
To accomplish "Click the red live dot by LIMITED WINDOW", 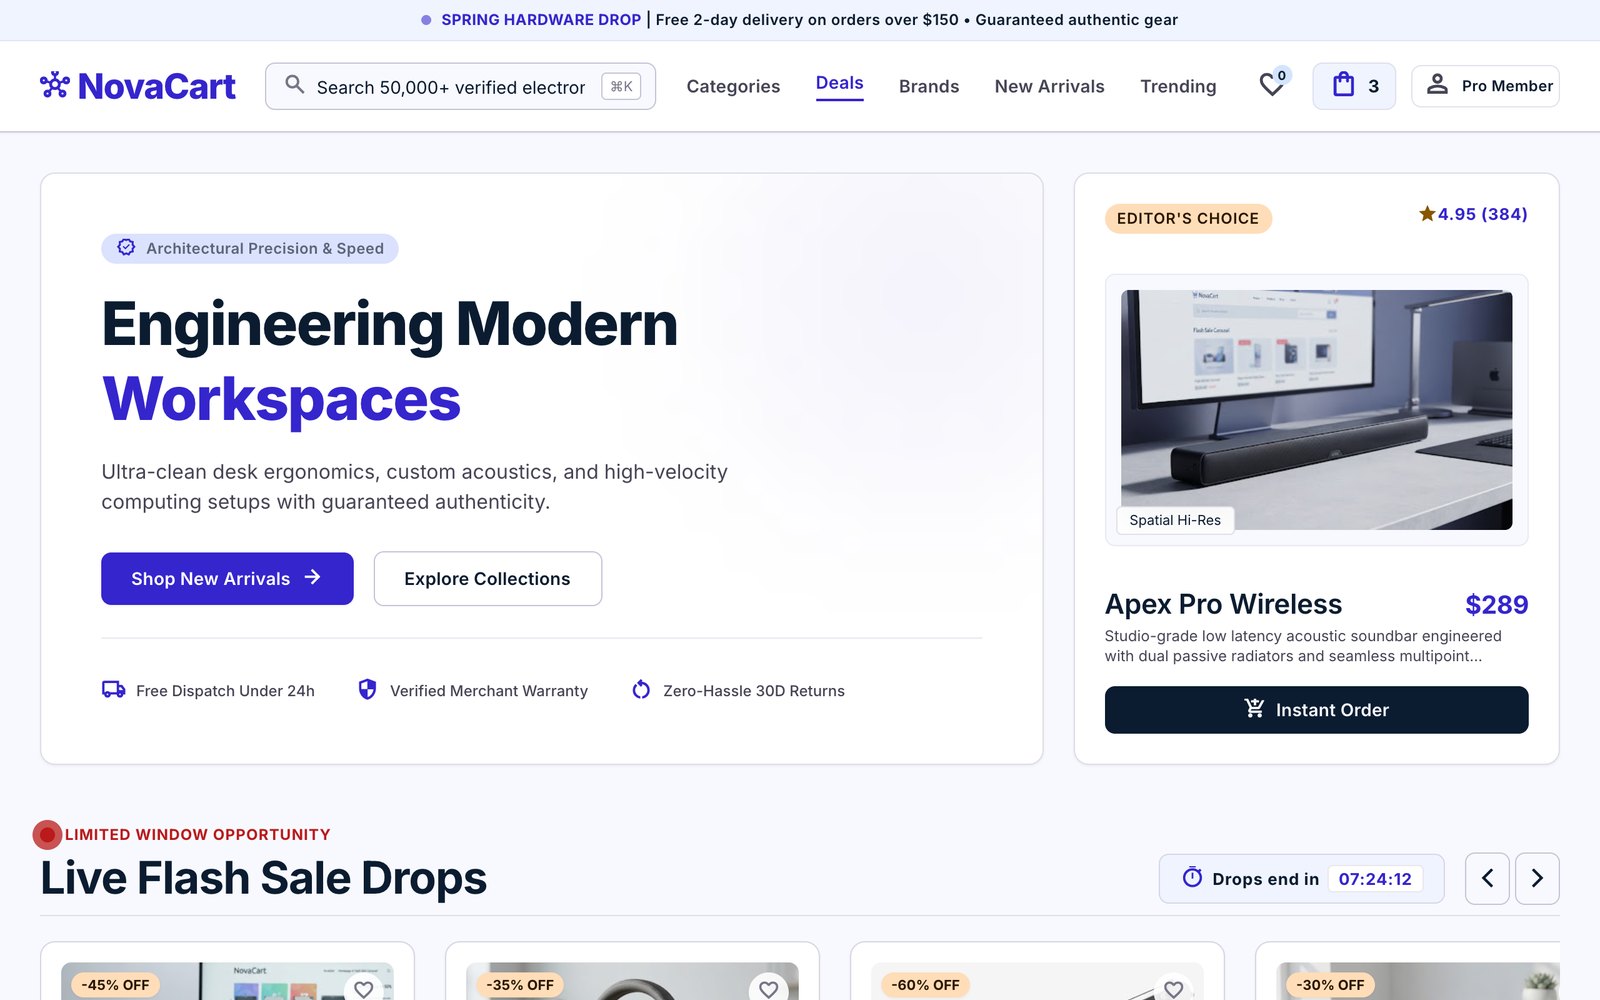I will tap(47, 834).
